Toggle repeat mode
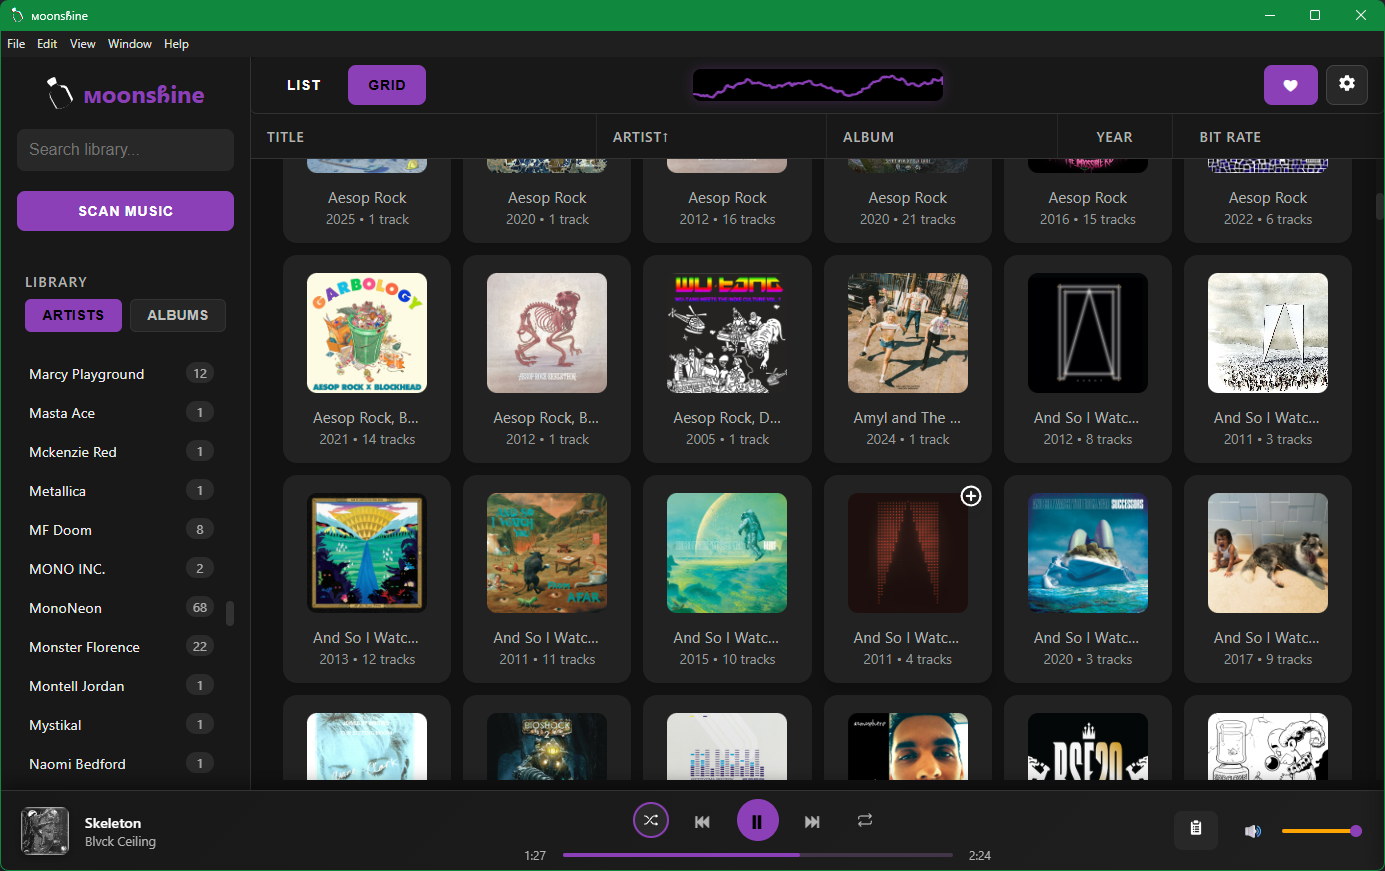 pos(865,820)
